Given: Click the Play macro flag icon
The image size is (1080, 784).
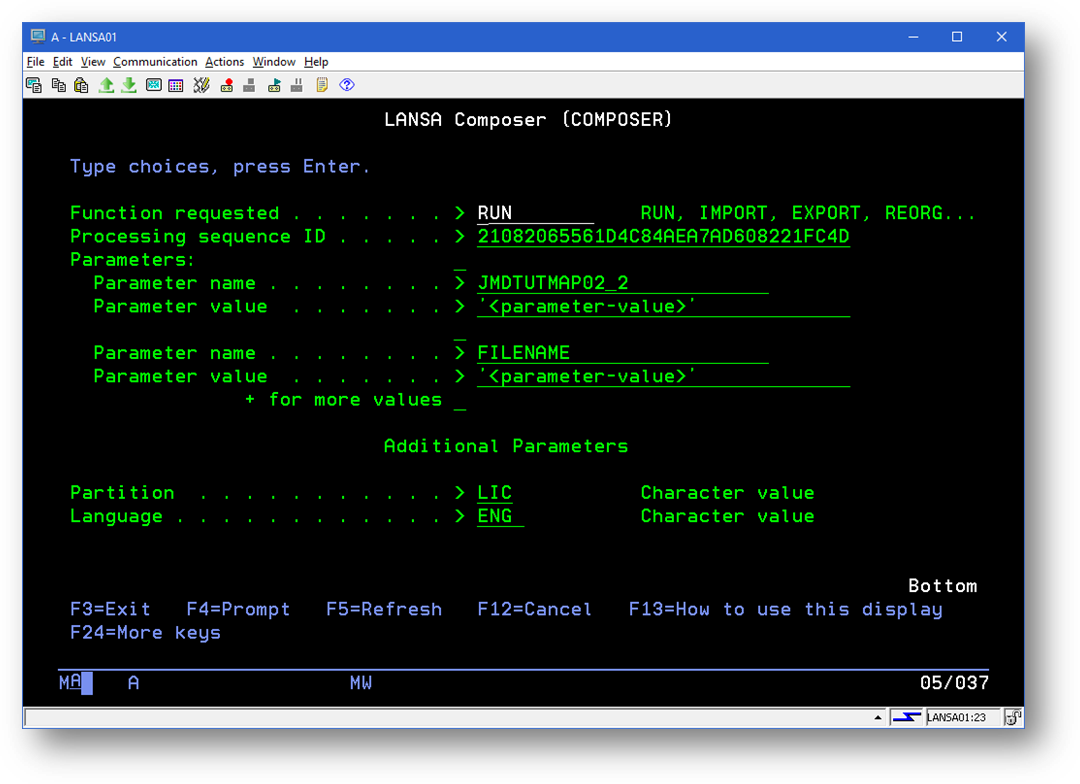Looking at the screenshot, I should click(x=274, y=85).
